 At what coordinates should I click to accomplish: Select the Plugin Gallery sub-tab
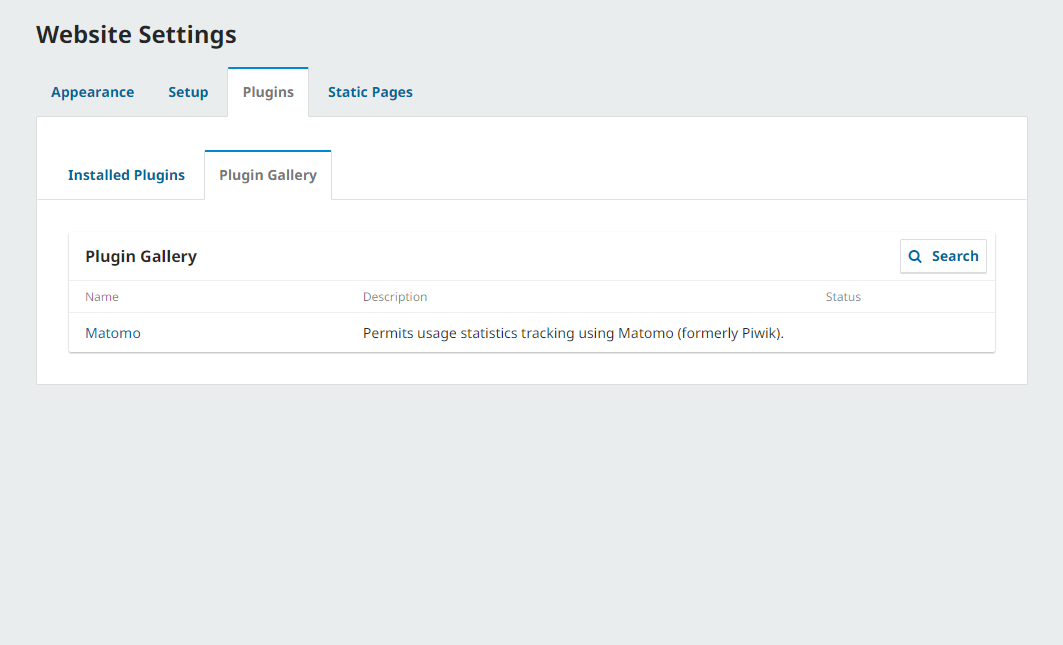(x=268, y=175)
